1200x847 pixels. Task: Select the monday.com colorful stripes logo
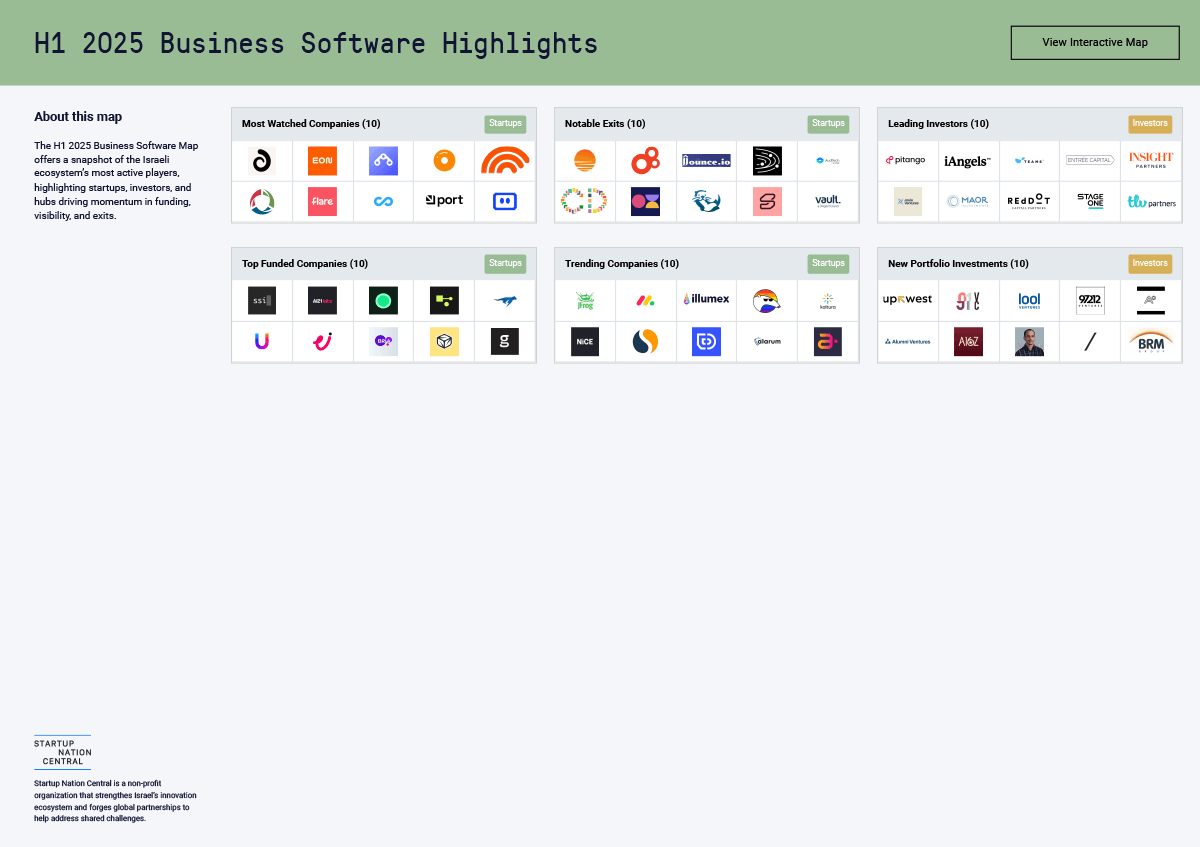(x=645, y=300)
